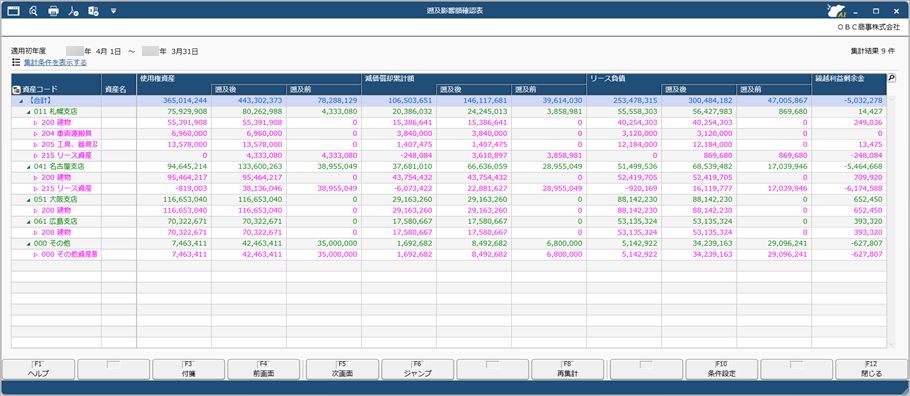Click company name OBC商事株式会社

click(x=868, y=27)
